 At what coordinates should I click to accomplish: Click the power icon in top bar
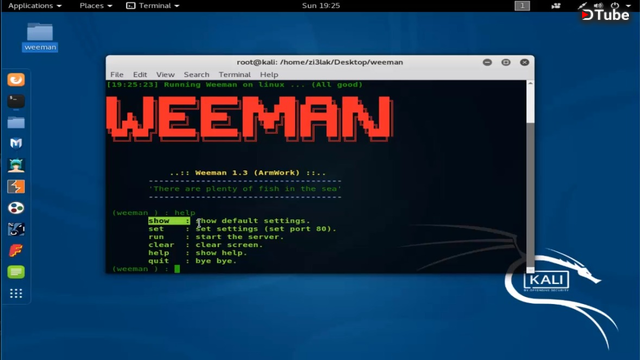[x=615, y=6]
